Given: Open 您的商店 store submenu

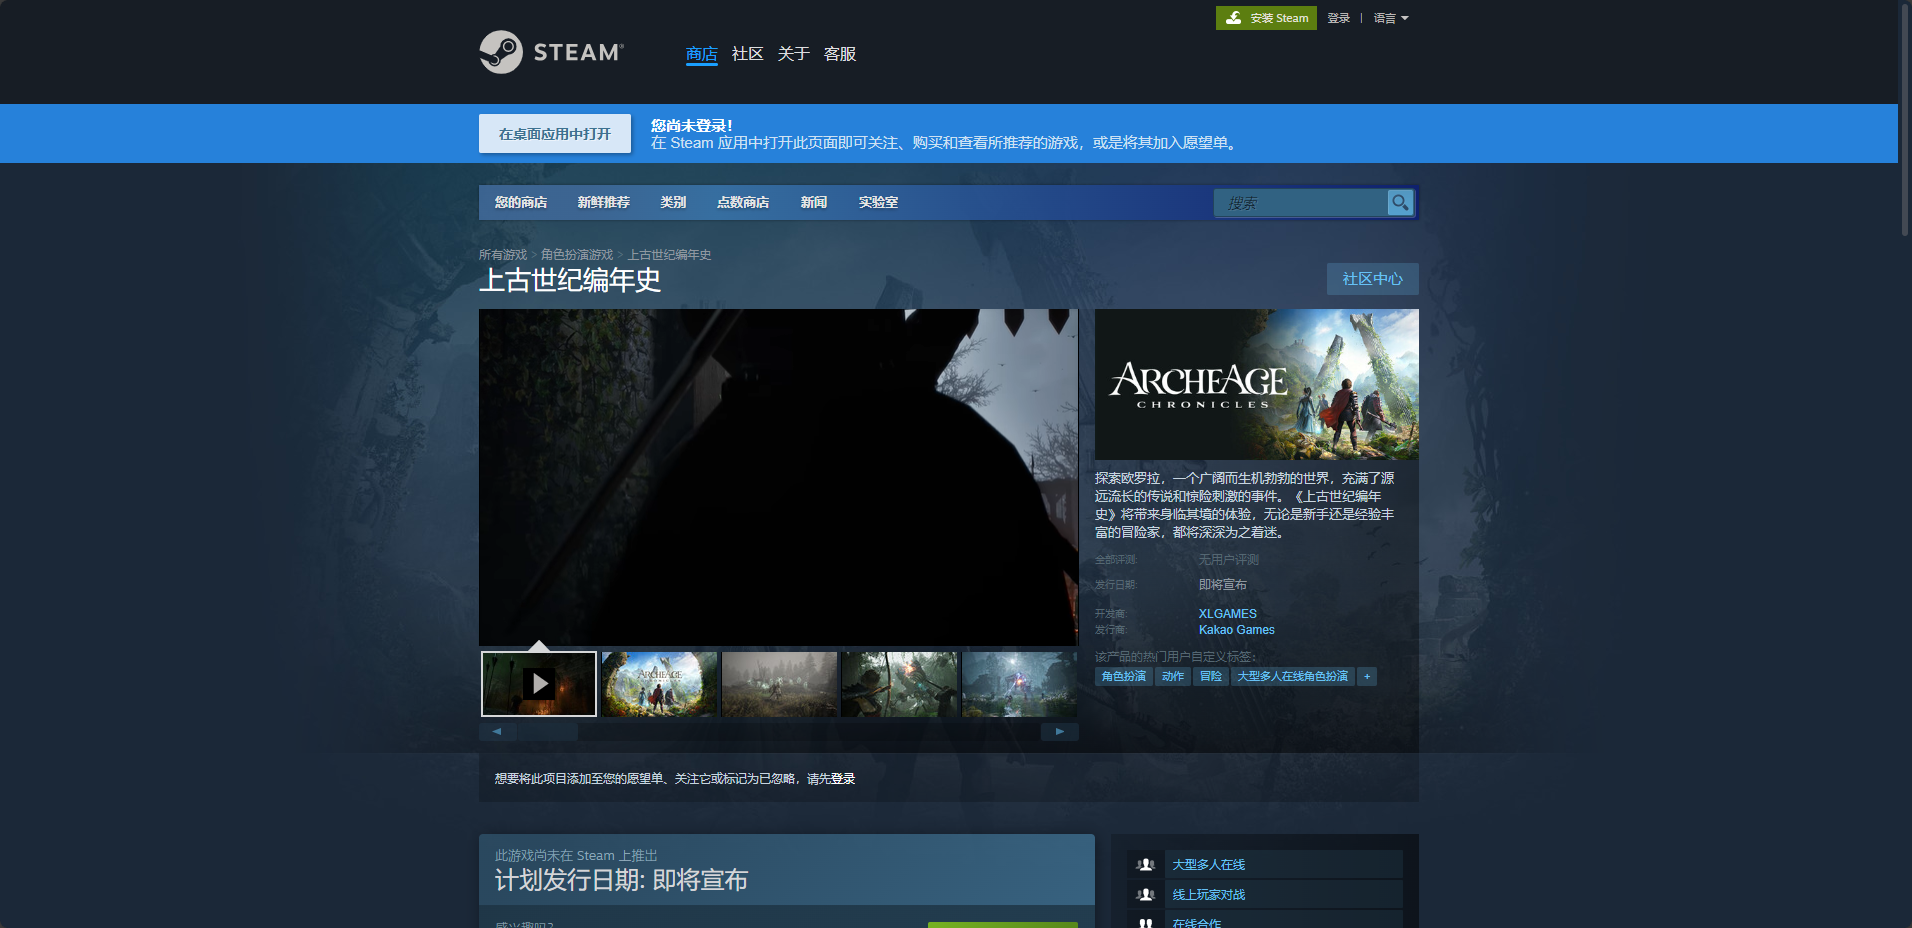Looking at the screenshot, I should click(521, 202).
